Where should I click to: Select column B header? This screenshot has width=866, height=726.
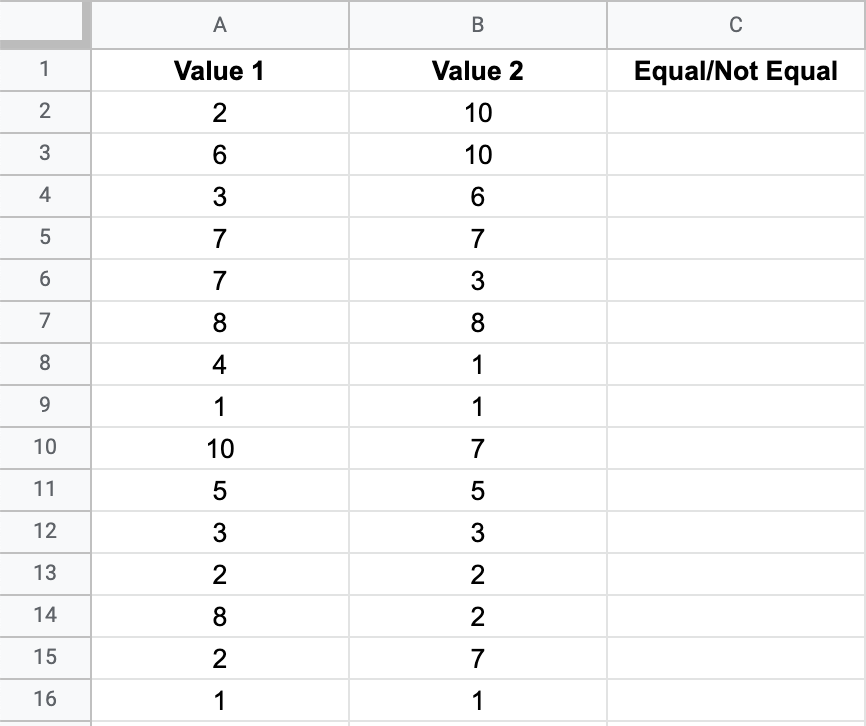[x=477, y=26]
